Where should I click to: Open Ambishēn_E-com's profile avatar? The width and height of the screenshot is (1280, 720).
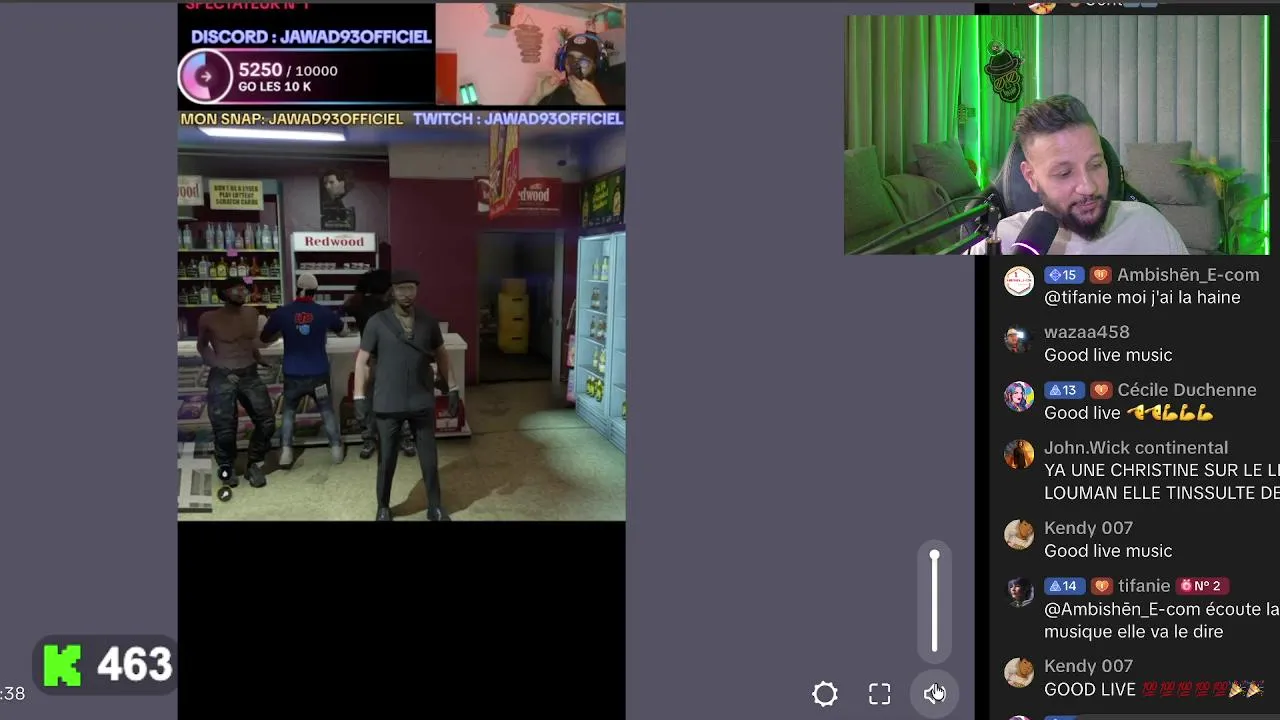[1019, 282]
